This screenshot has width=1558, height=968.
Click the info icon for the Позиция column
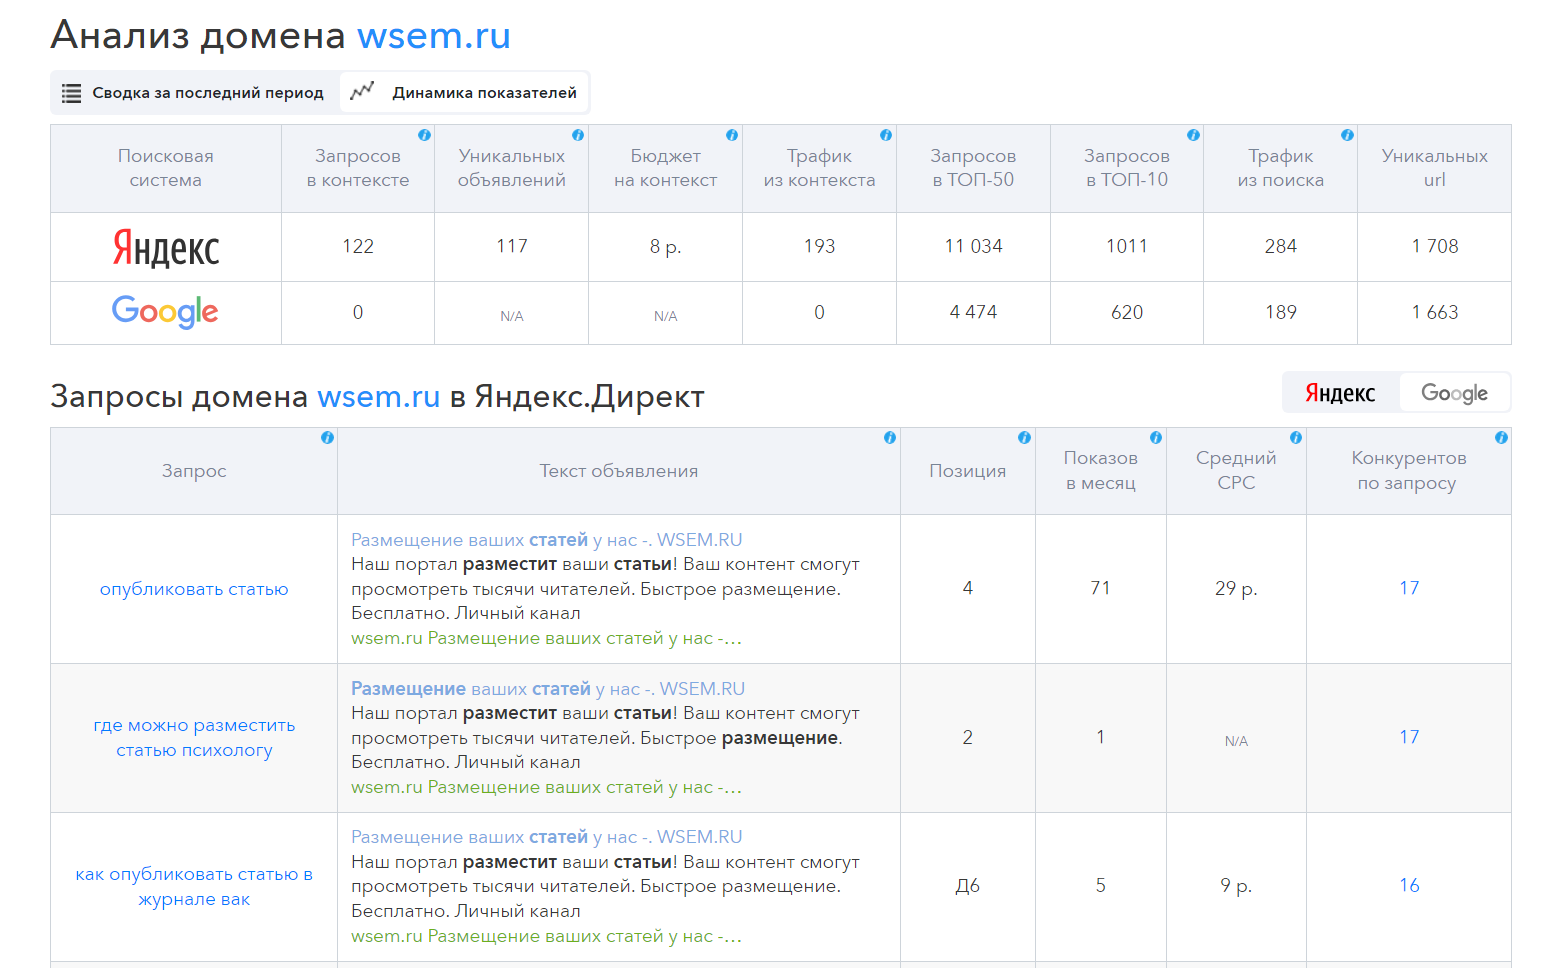pyautogui.click(x=1024, y=438)
